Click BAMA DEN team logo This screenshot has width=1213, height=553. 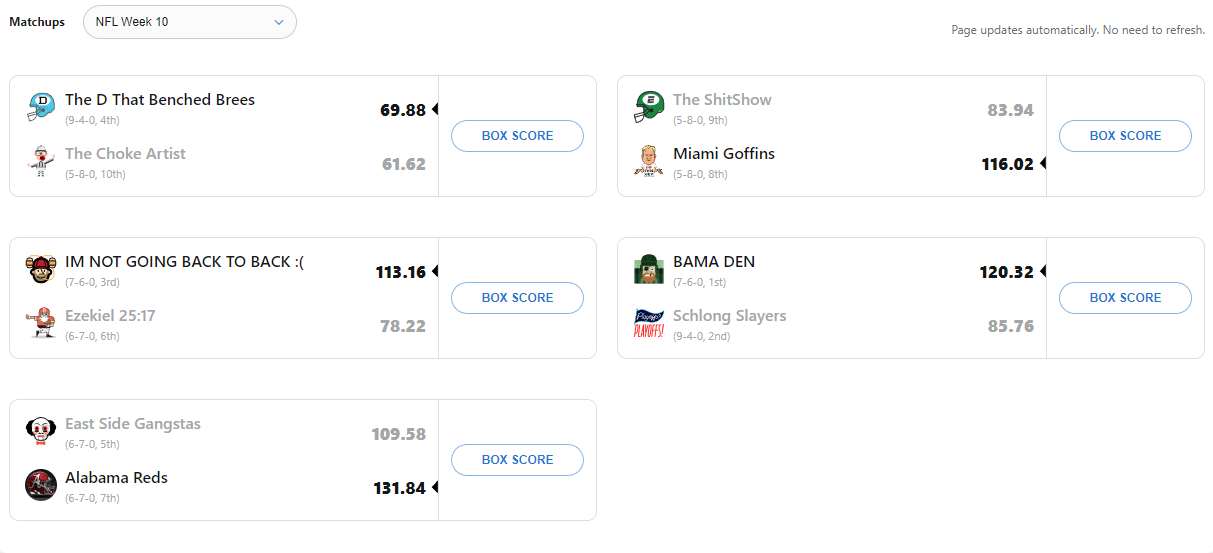[x=649, y=268]
